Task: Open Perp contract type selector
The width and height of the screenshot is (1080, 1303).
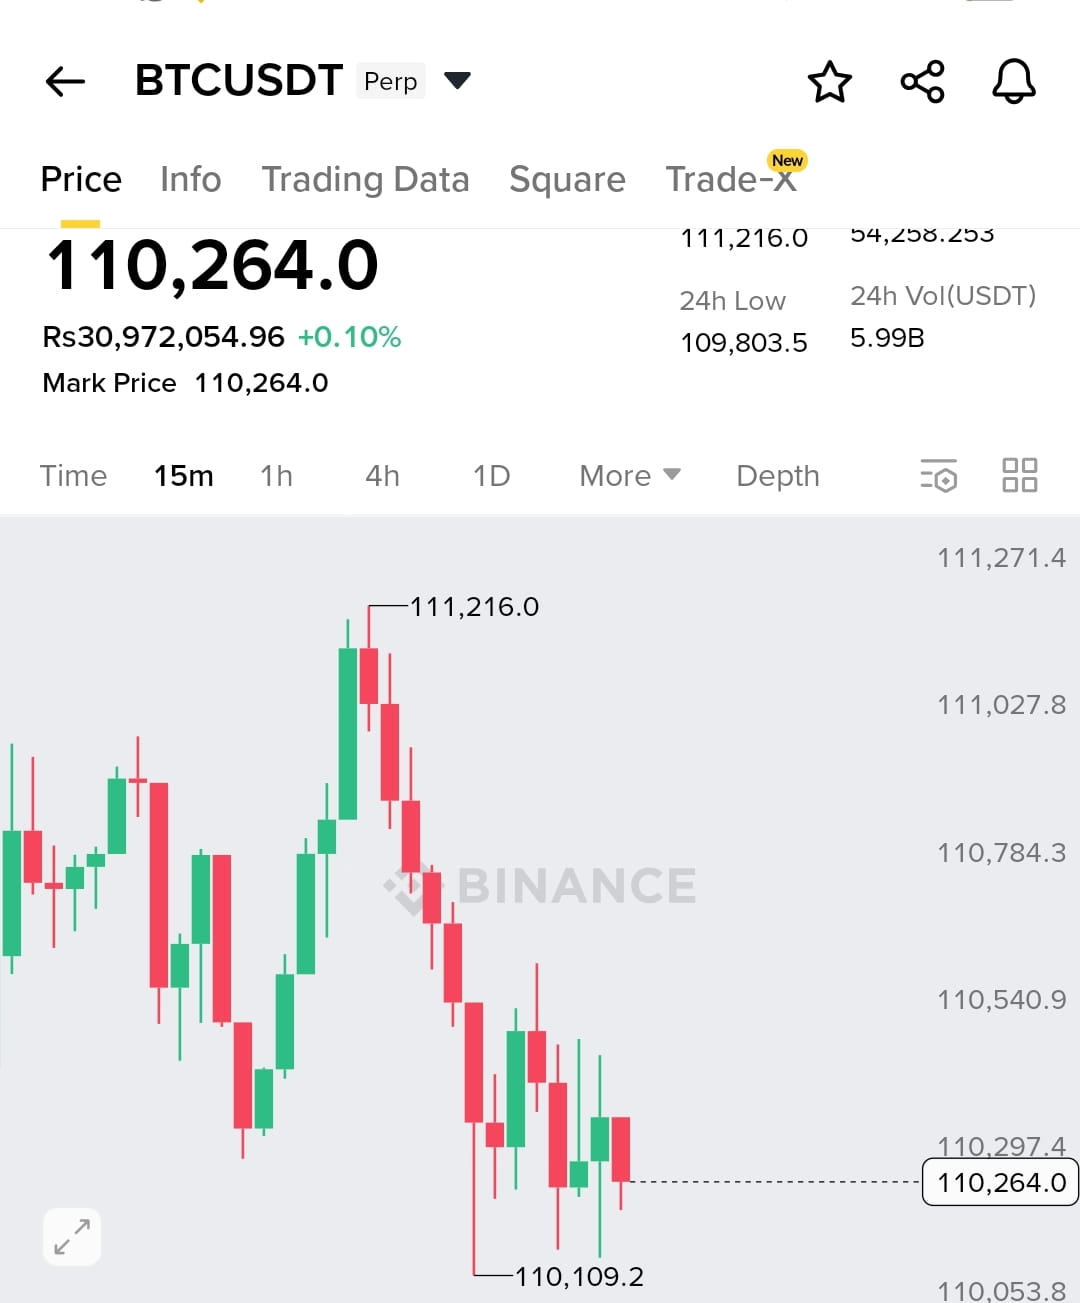Action: coord(390,81)
